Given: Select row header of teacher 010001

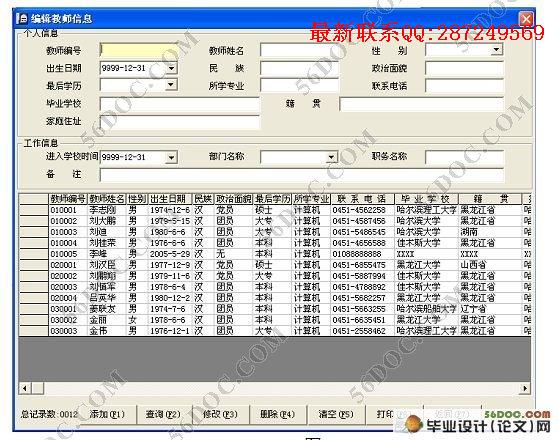Looking at the screenshot, I should 34,210.
